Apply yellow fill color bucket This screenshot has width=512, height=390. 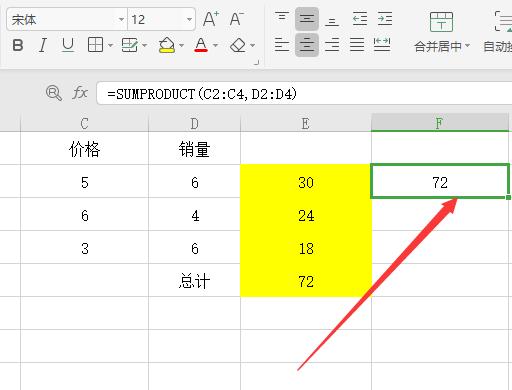[167, 45]
